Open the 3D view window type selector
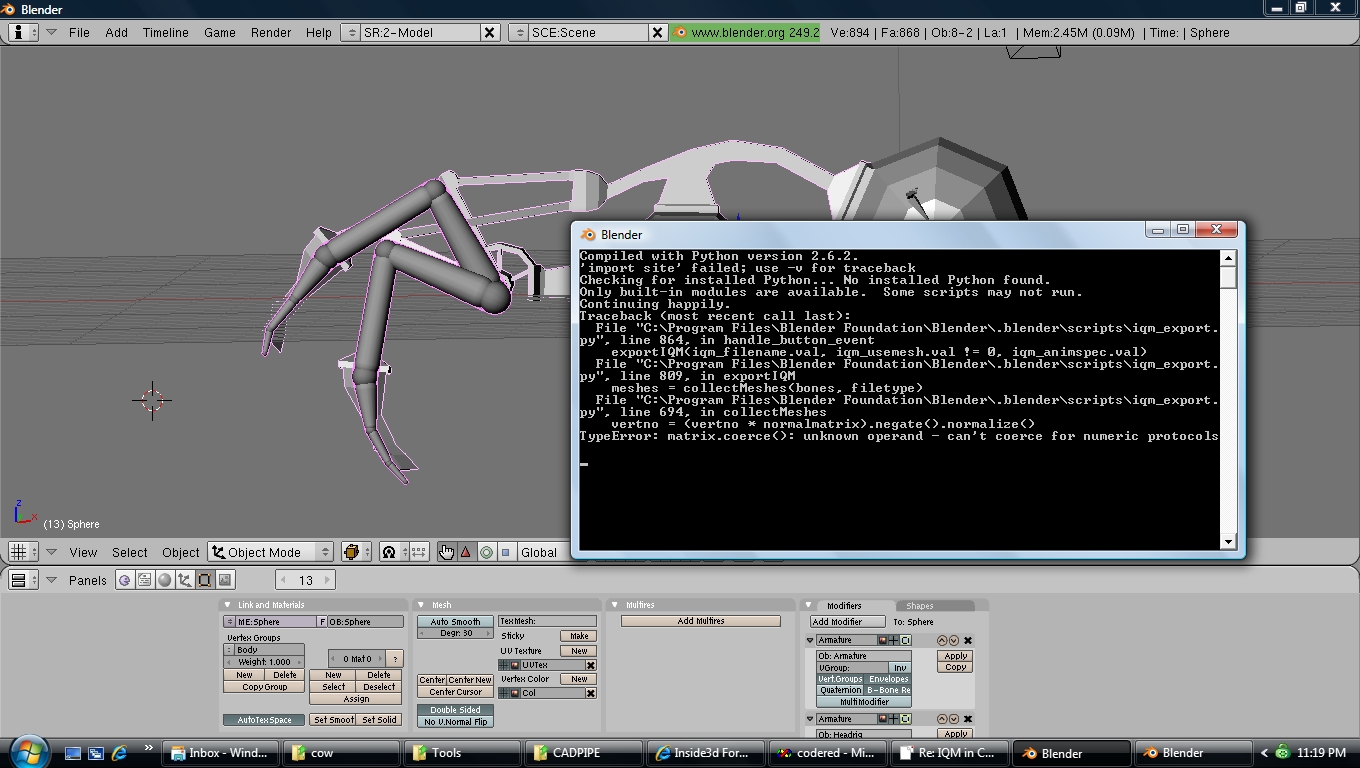The image size is (1360, 768). 23,552
